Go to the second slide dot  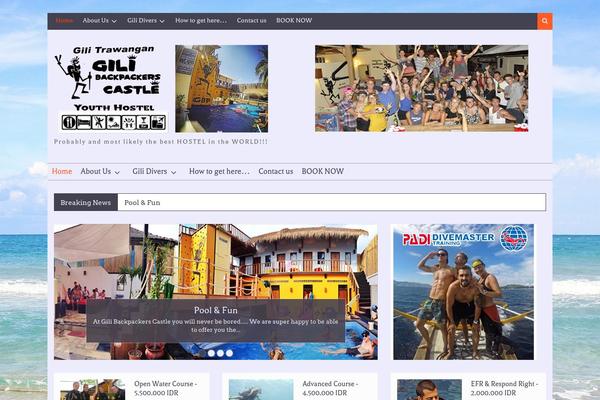[220, 353]
